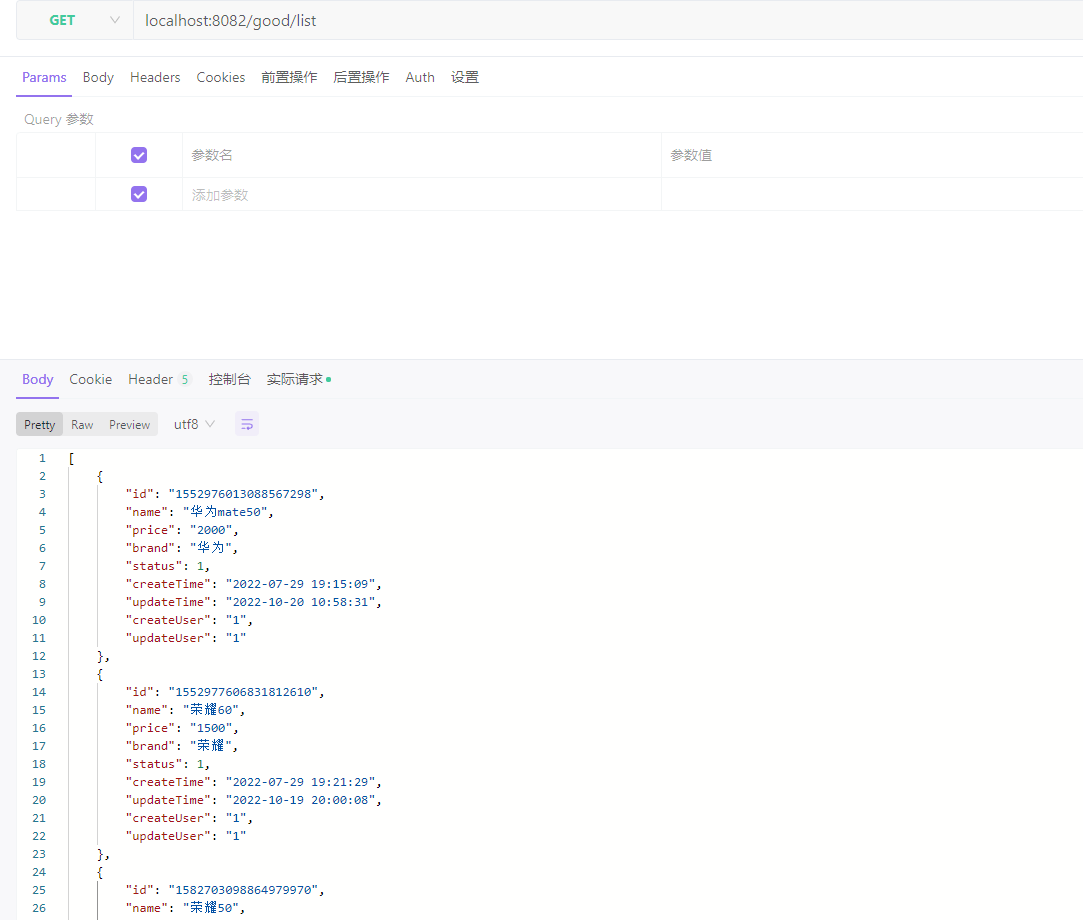Image resolution: width=1083 pixels, height=920 pixels.
Task: Switch to the 后置操作 tab
Action: click(361, 77)
